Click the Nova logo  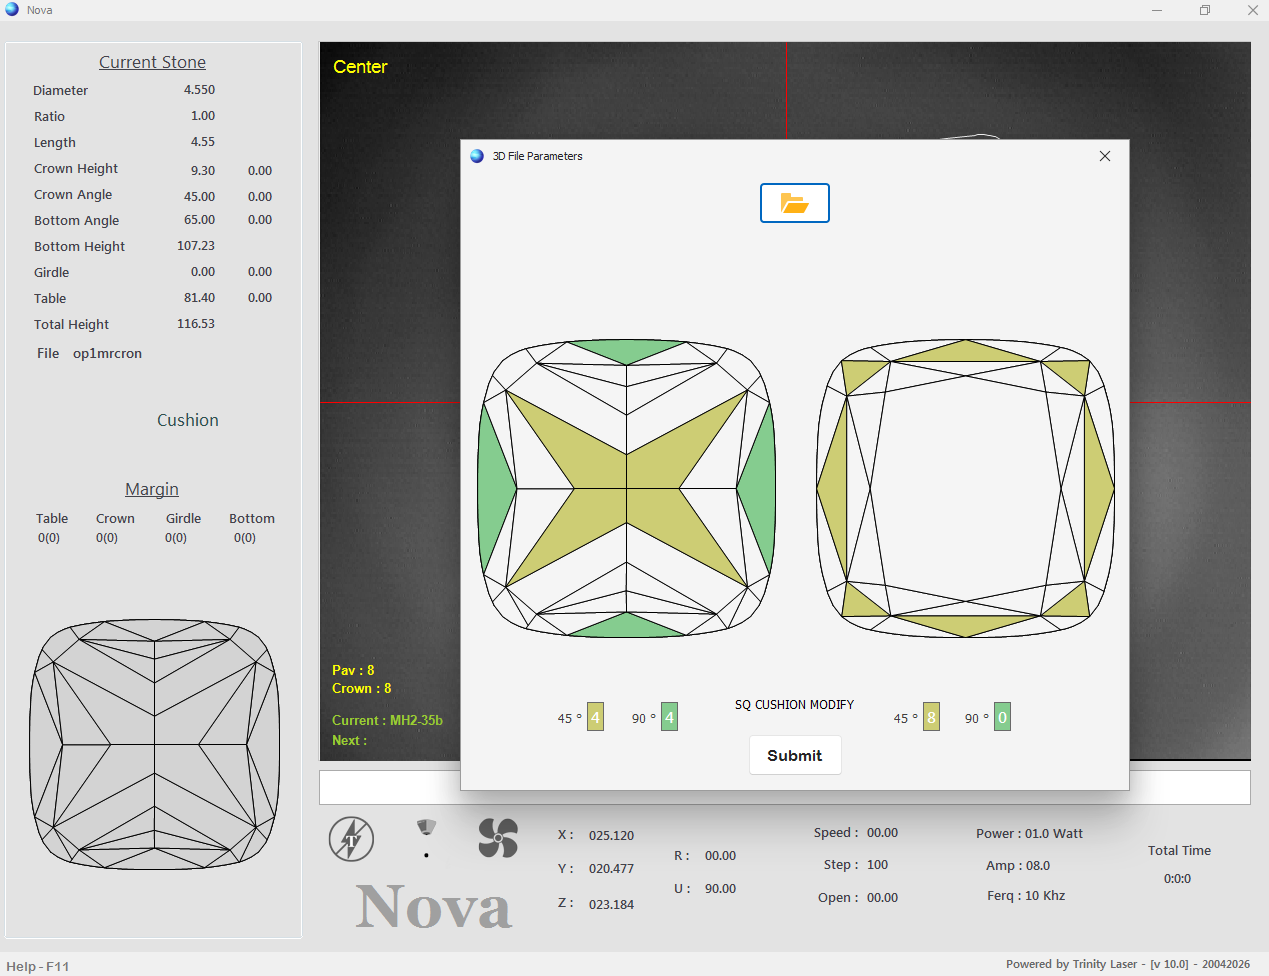tap(433, 906)
